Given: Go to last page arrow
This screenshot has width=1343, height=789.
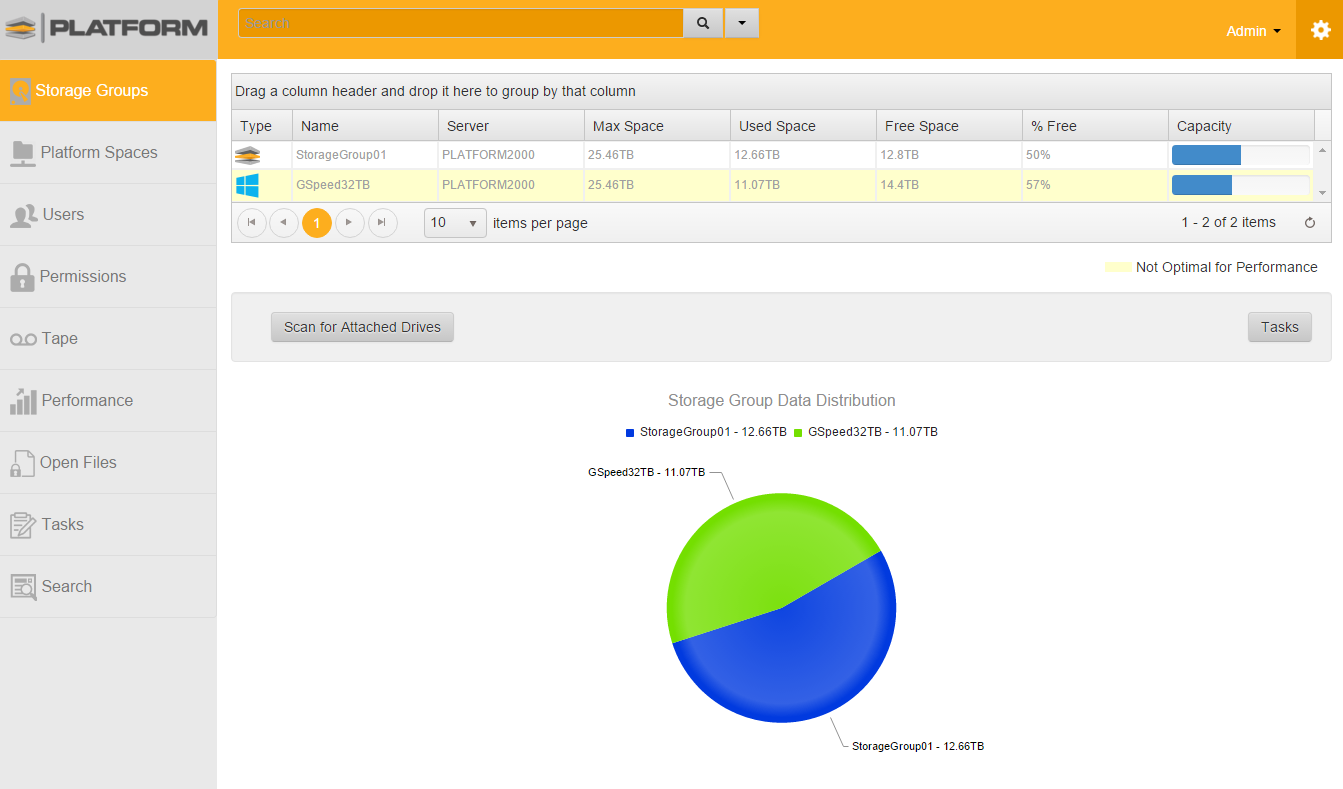Looking at the screenshot, I should [x=382, y=223].
